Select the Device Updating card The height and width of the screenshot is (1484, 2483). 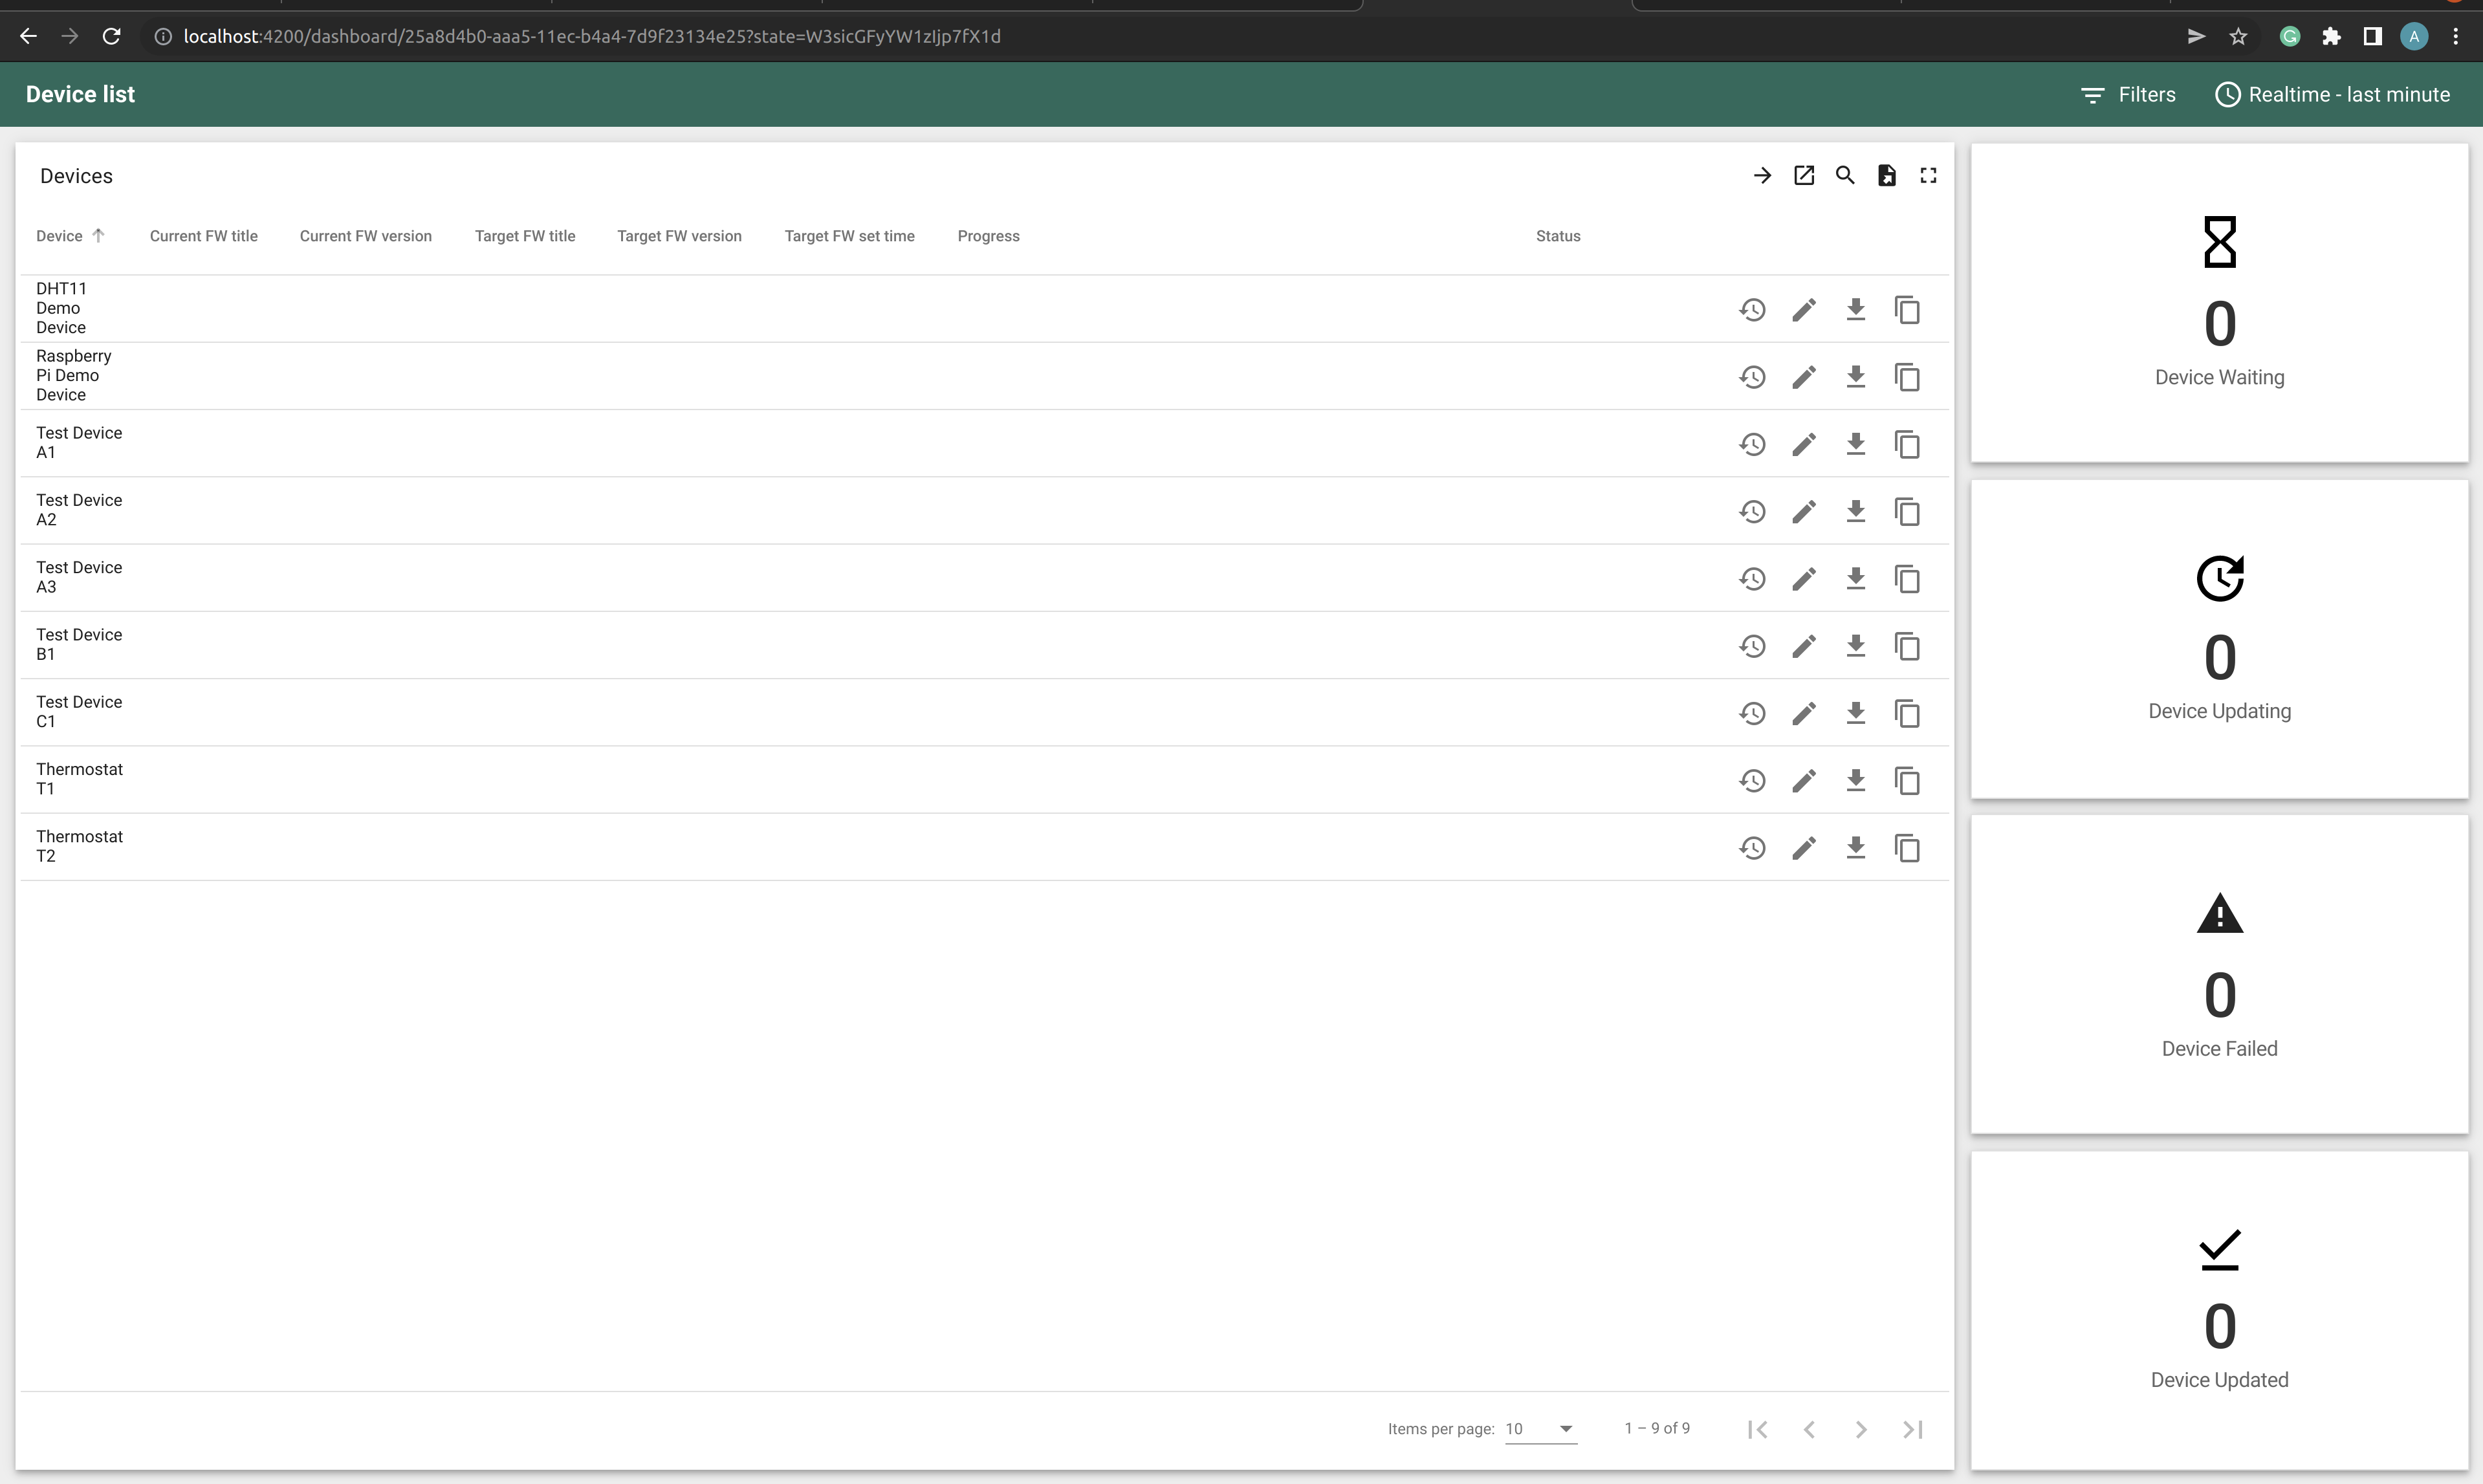point(2219,639)
